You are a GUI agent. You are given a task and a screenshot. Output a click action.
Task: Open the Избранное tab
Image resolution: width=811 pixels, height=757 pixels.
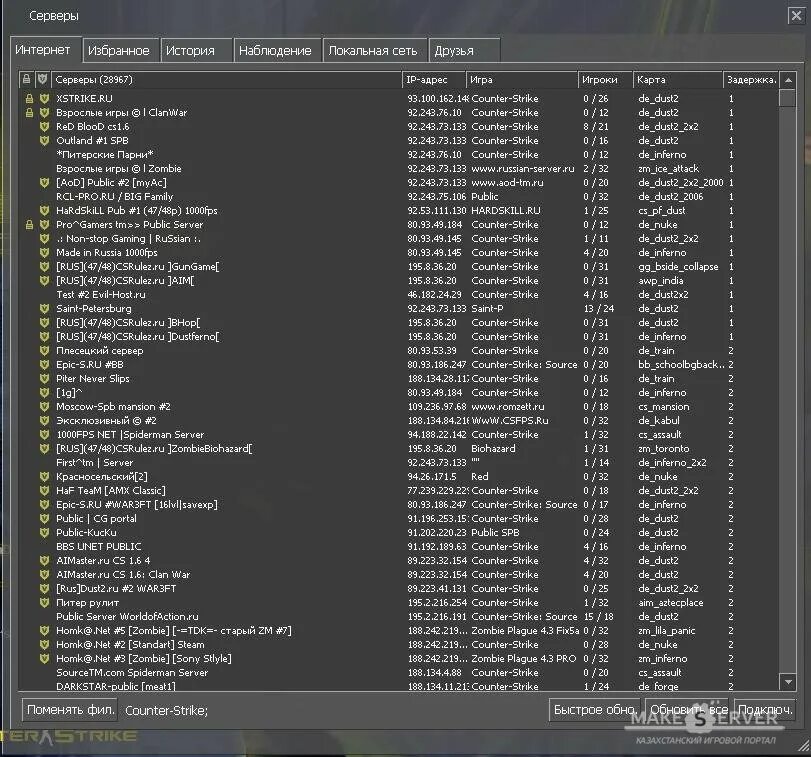[121, 51]
